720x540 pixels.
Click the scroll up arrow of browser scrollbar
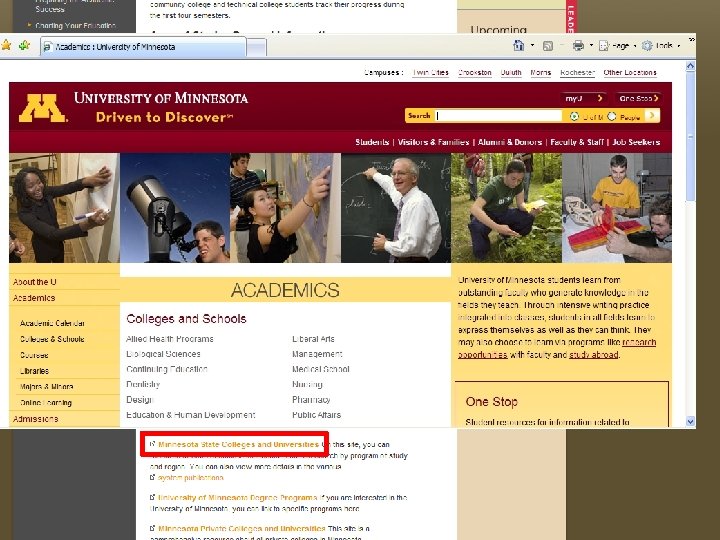(690, 66)
